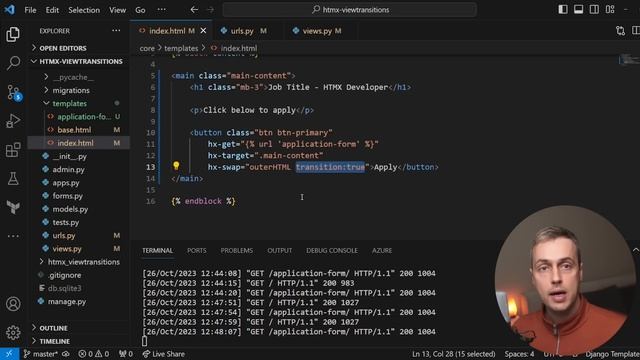This screenshot has height=360, width=640.
Task: Open changes compare icon in editor toolbar
Action: click(x=620, y=31)
